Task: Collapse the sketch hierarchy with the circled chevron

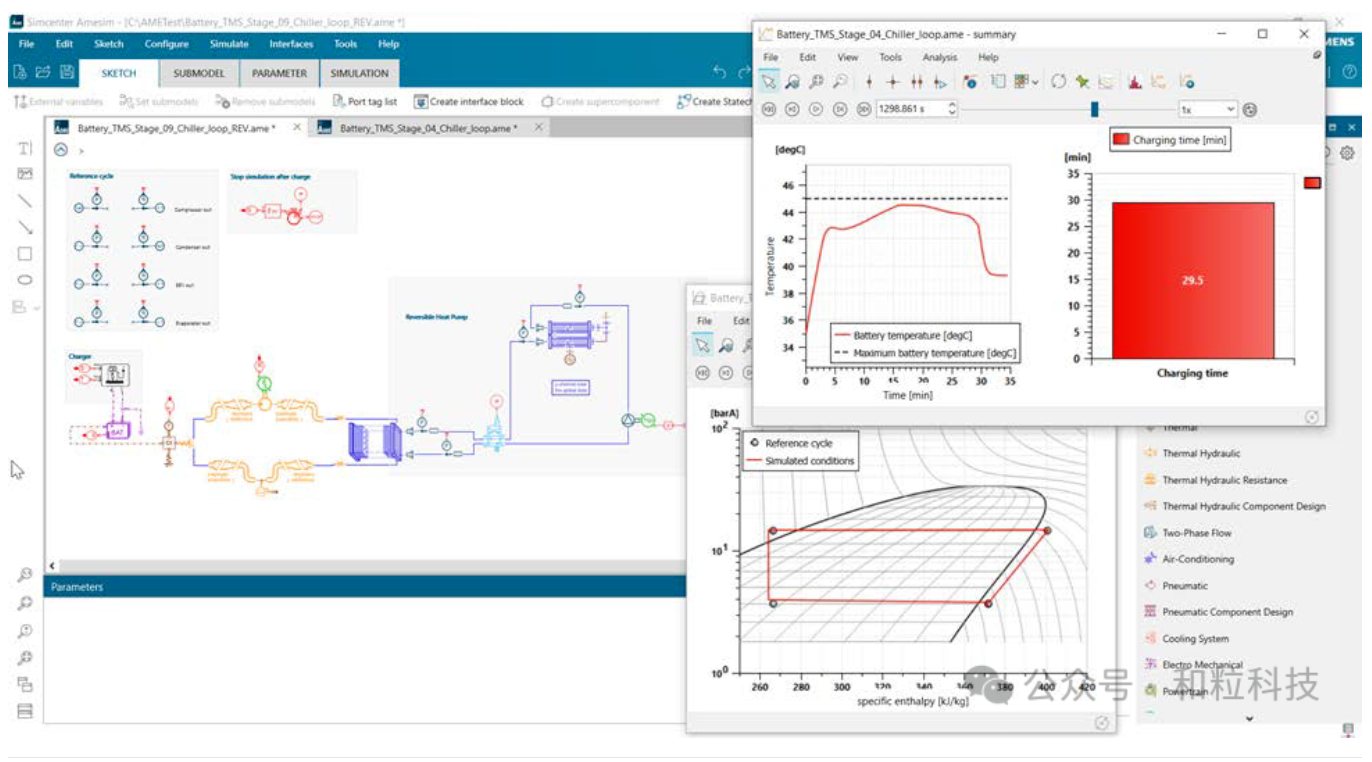Action: [x=60, y=150]
